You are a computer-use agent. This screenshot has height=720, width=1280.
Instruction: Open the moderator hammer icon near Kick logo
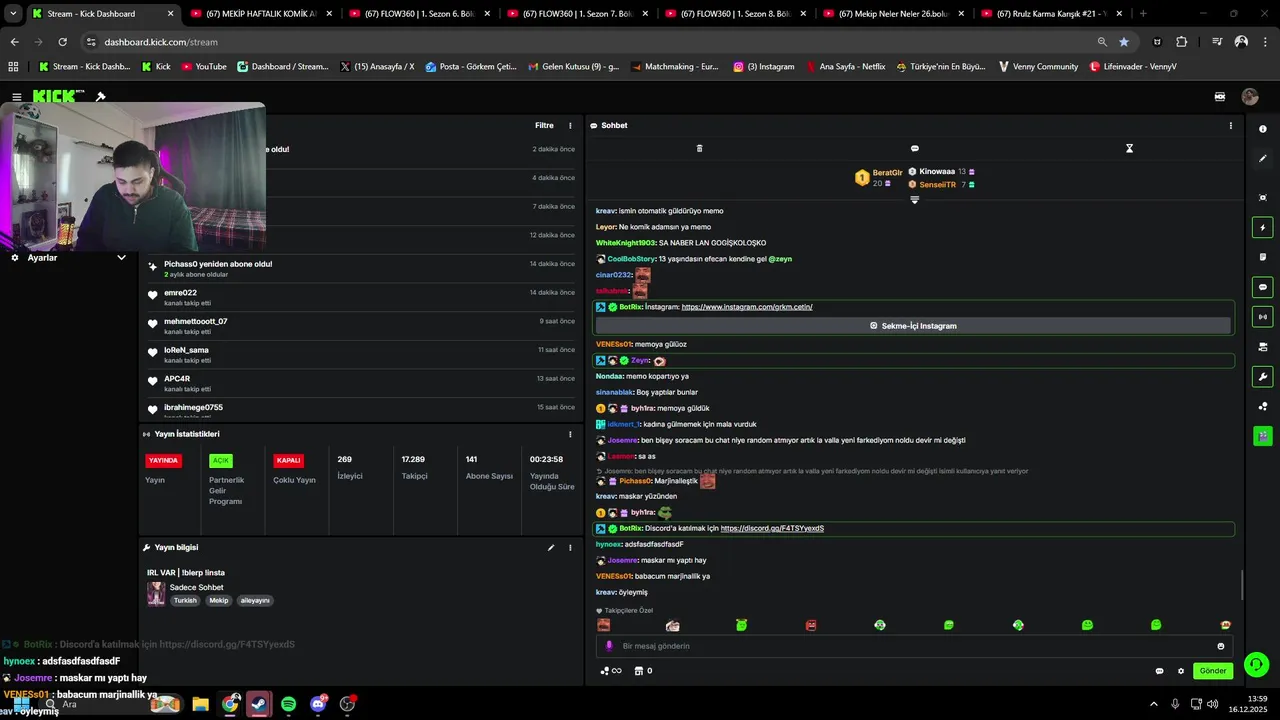(100, 97)
